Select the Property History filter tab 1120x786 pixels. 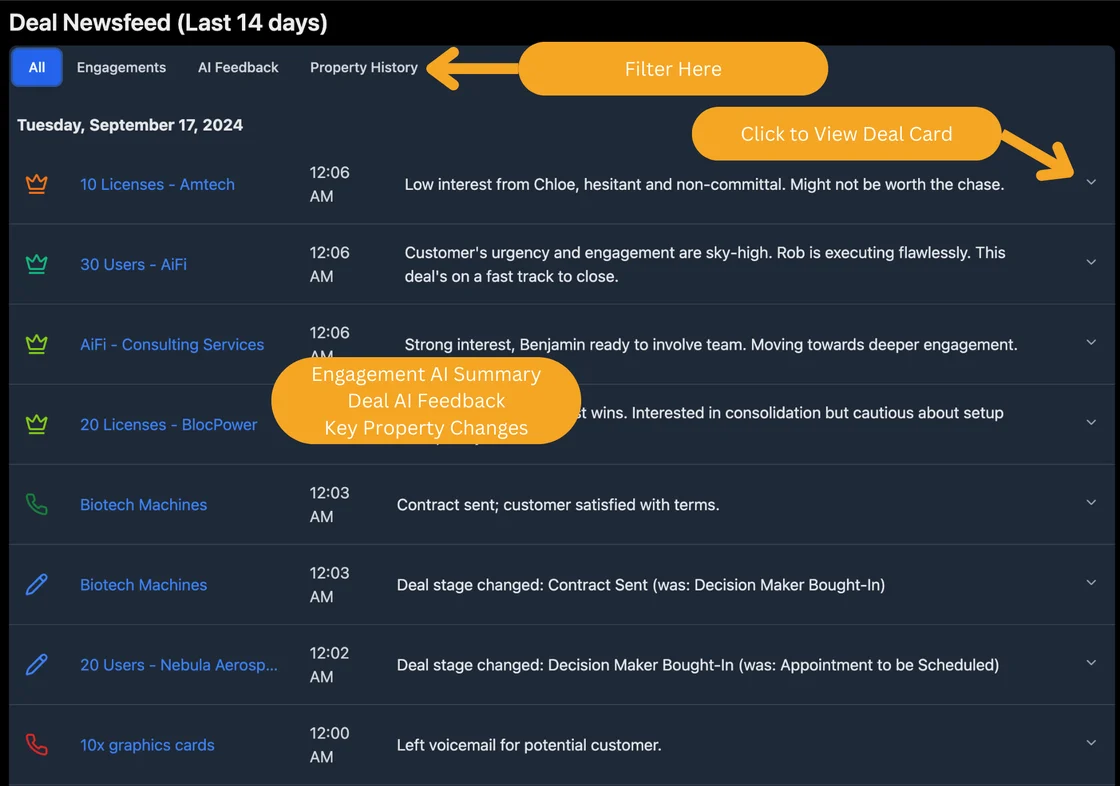(x=363, y=67)
